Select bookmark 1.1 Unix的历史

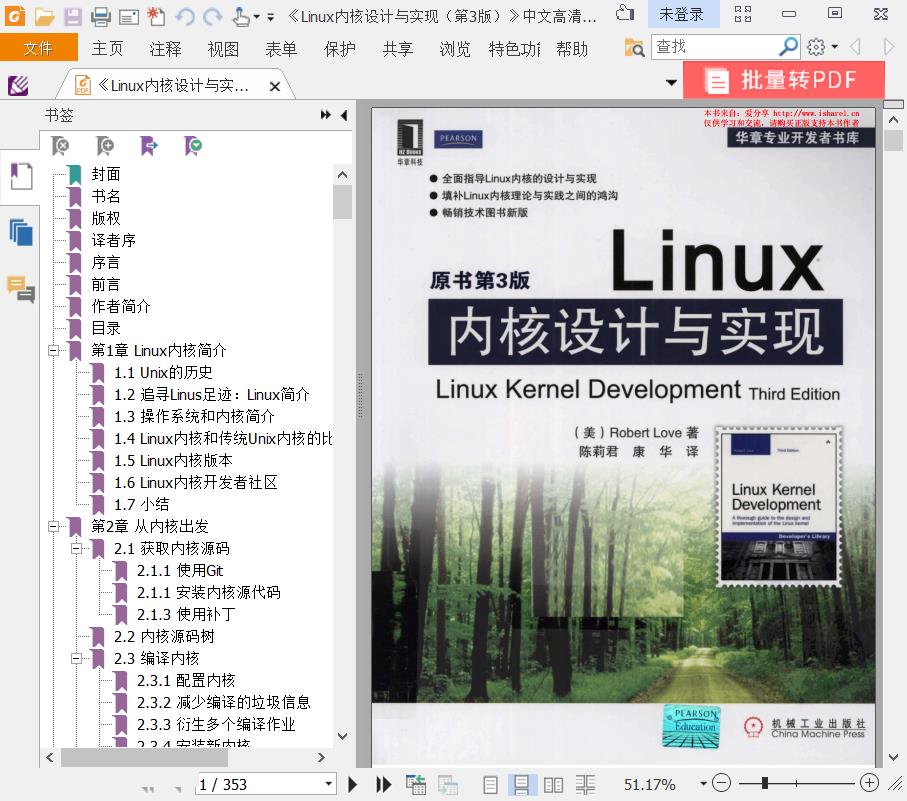coord(163,372)
